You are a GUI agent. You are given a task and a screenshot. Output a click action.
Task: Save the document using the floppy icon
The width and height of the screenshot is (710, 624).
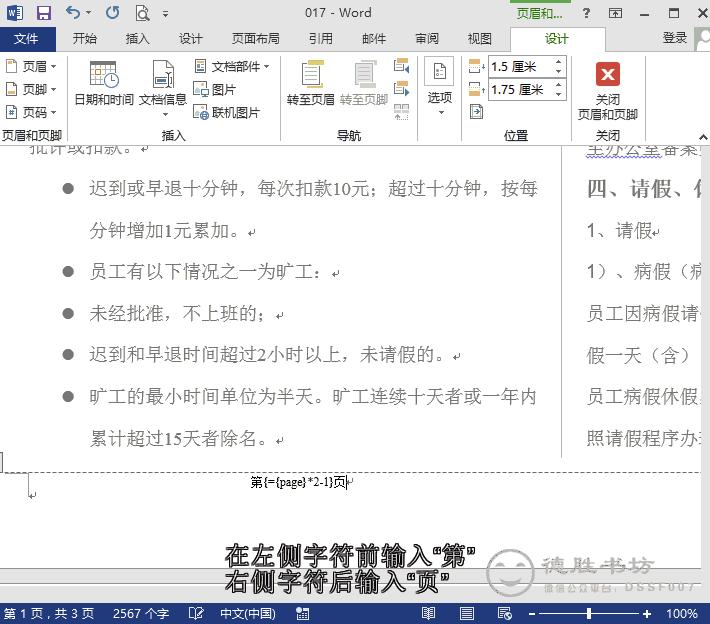click(x=43, y=13)
